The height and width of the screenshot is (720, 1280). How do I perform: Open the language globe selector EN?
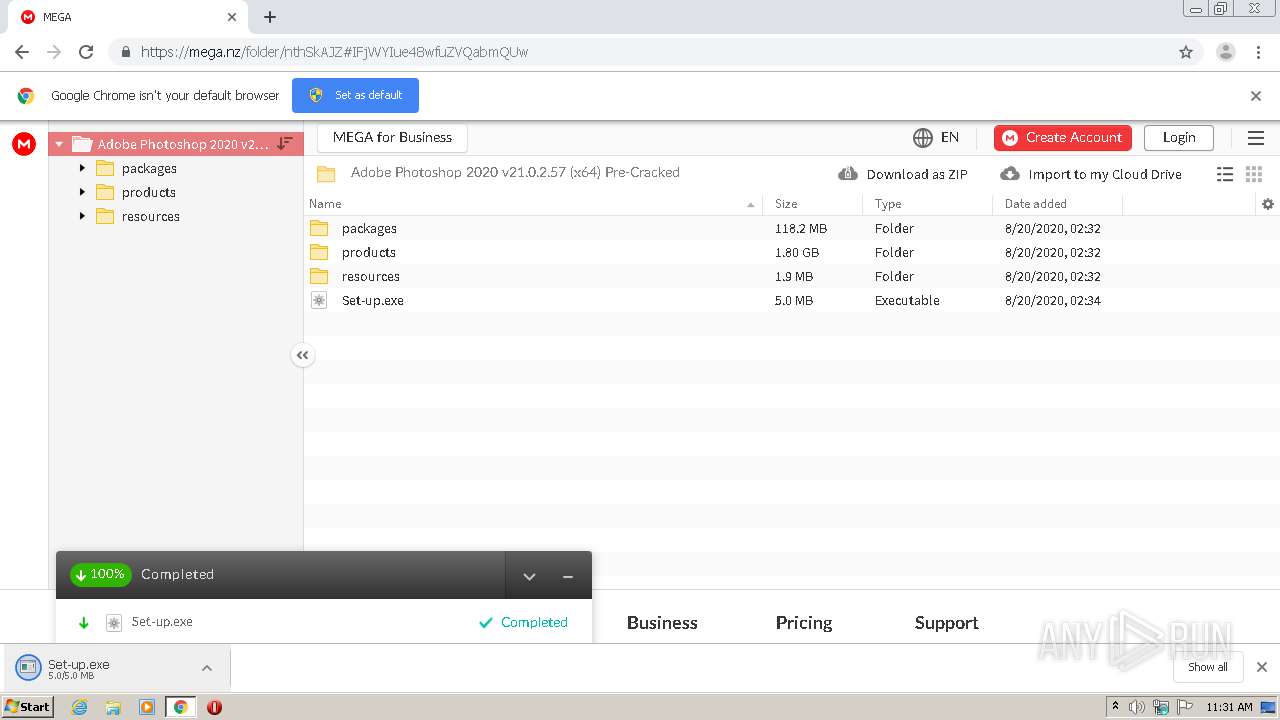pos(935,138)
